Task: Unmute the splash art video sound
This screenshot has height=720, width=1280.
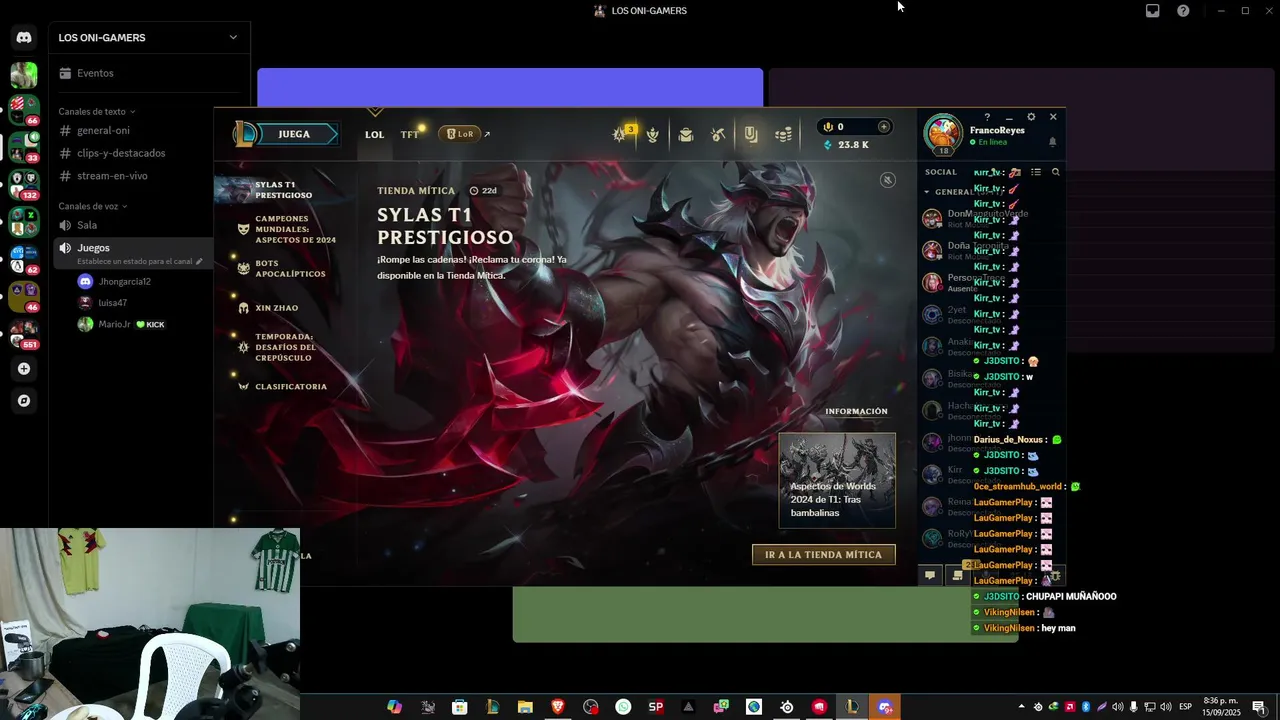Action: (x=887, y=180)
